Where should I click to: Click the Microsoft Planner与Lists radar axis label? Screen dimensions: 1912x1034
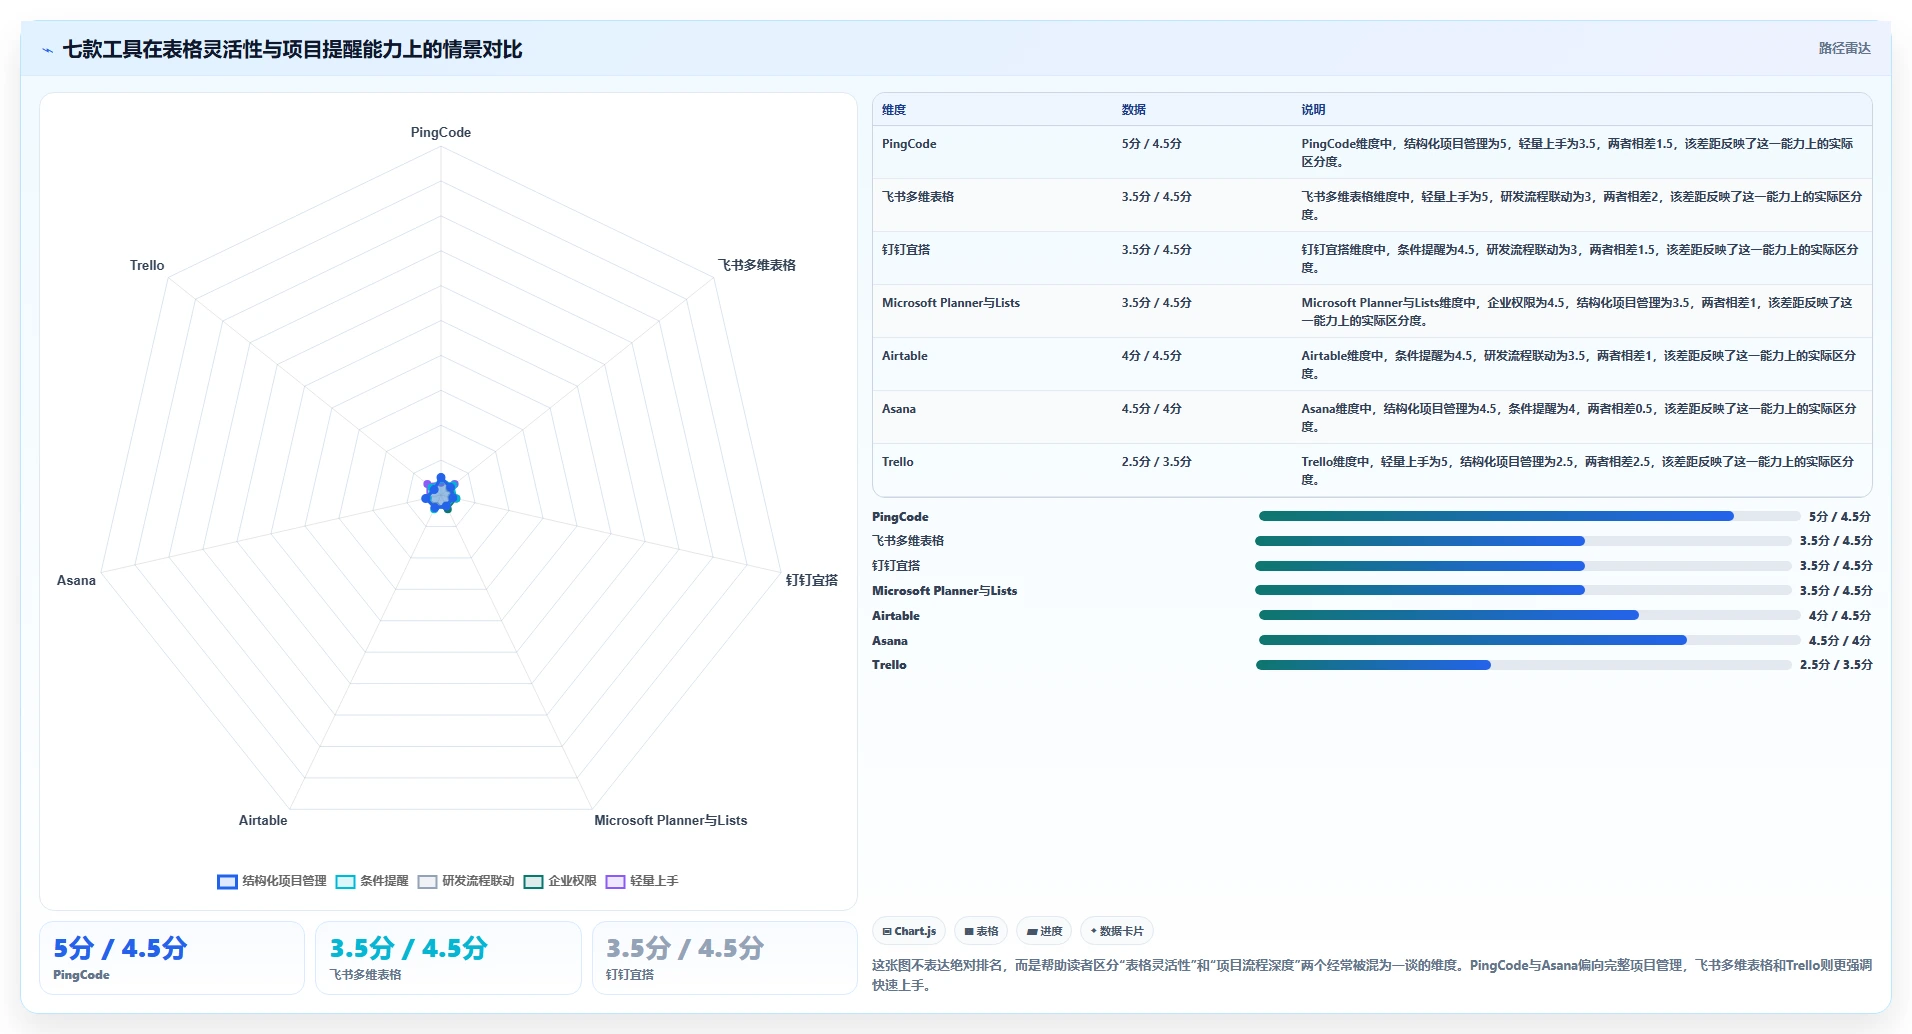[671, 820]
